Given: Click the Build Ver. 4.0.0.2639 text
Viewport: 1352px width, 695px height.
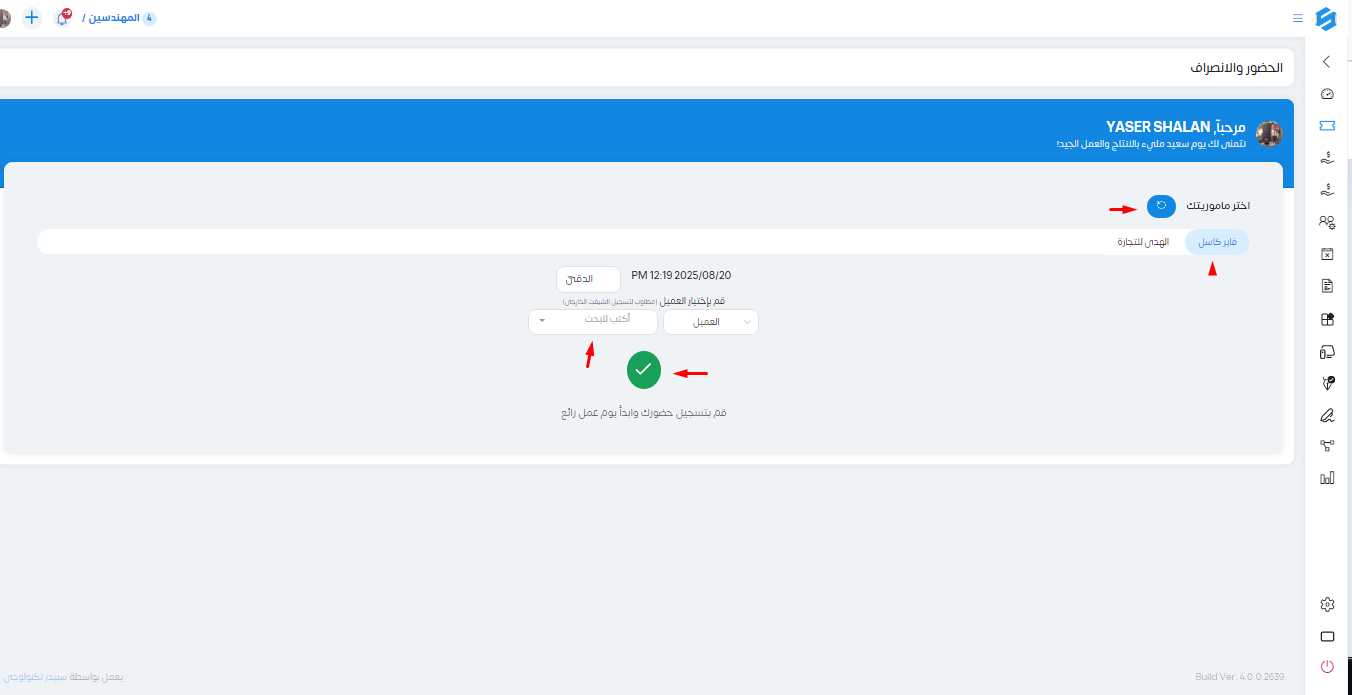Looking at the screenshot, I should pyautogui.click(x=1239, y=677).
